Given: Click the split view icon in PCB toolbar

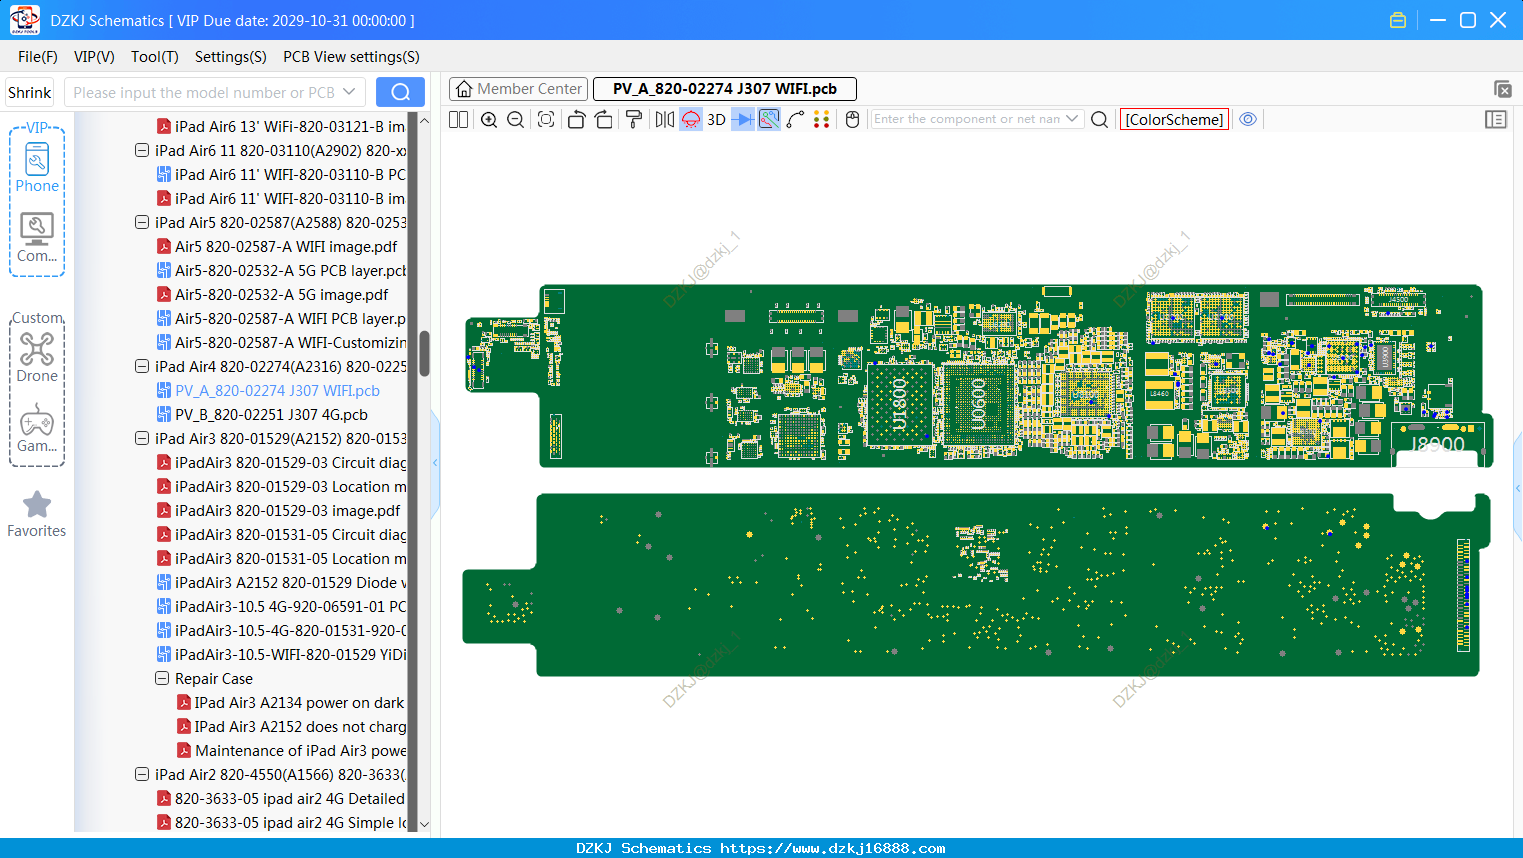Looking at the screenshot, I should click(x=458, y=119).
